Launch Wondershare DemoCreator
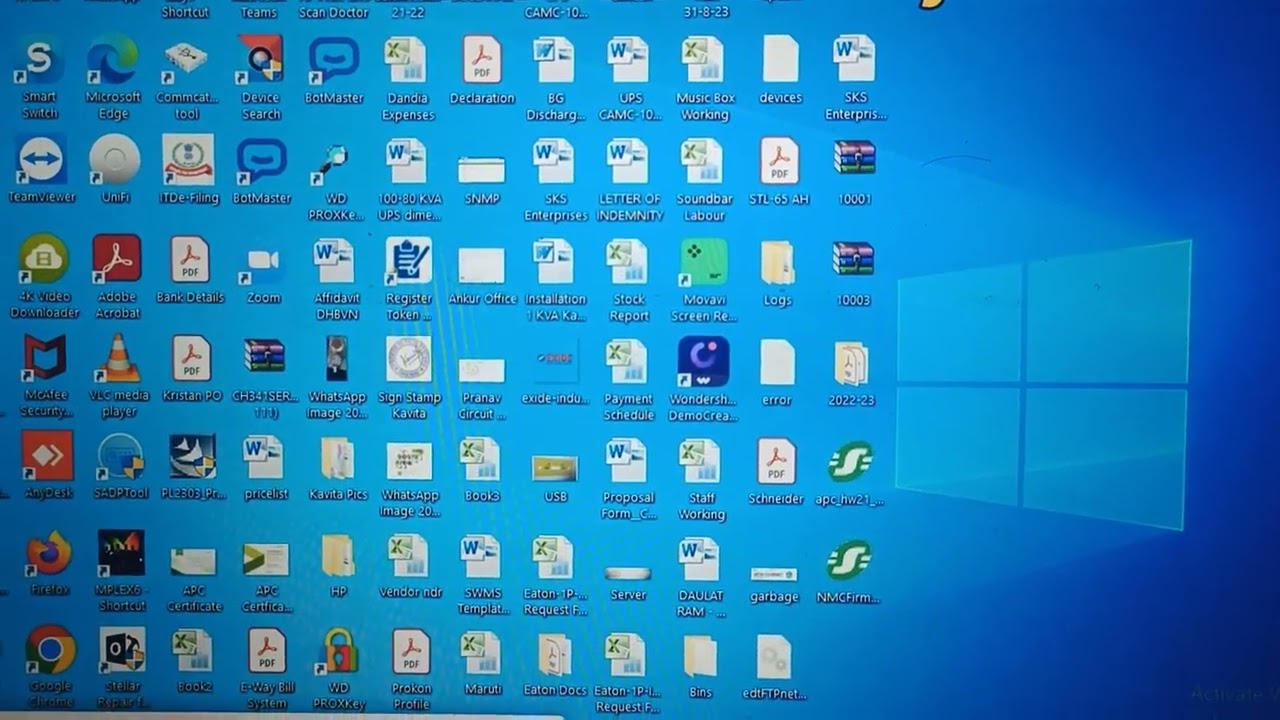 coord(703,362)
